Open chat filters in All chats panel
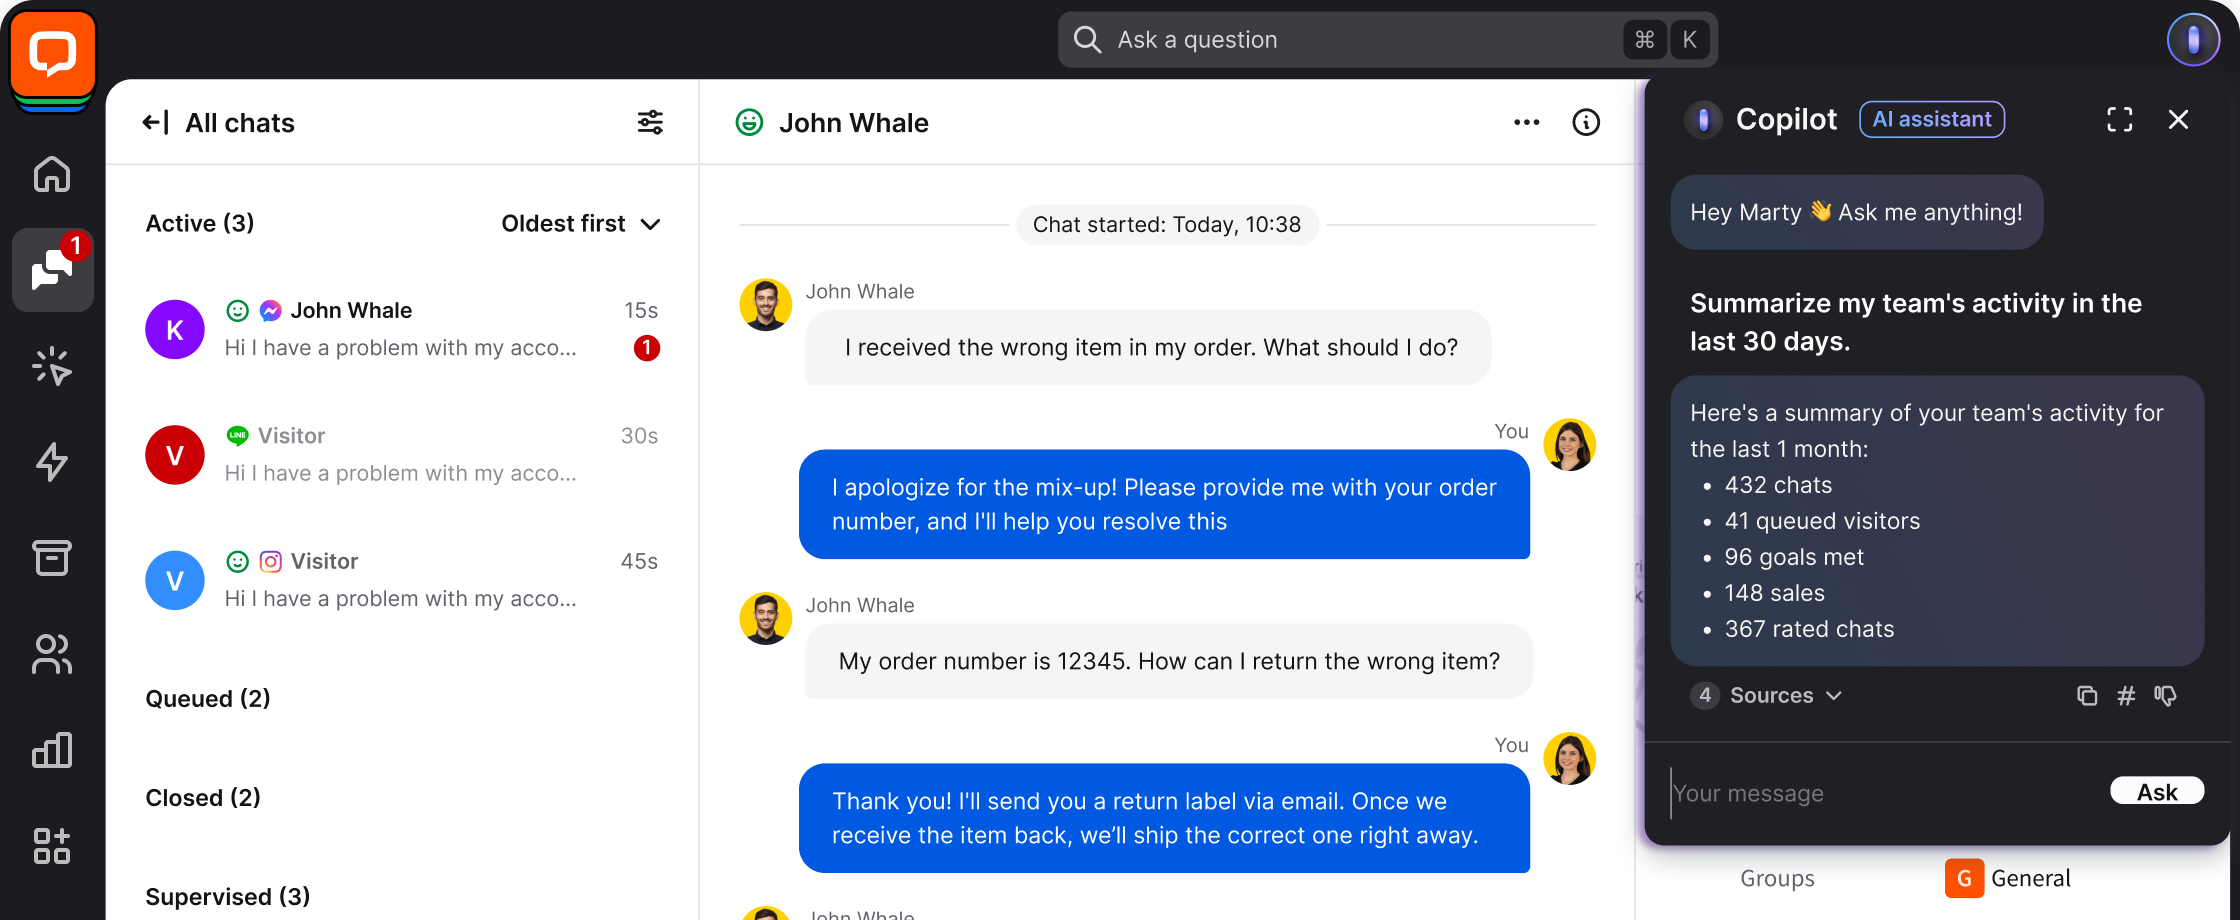The image size is (2240, 920). point(650,122)
